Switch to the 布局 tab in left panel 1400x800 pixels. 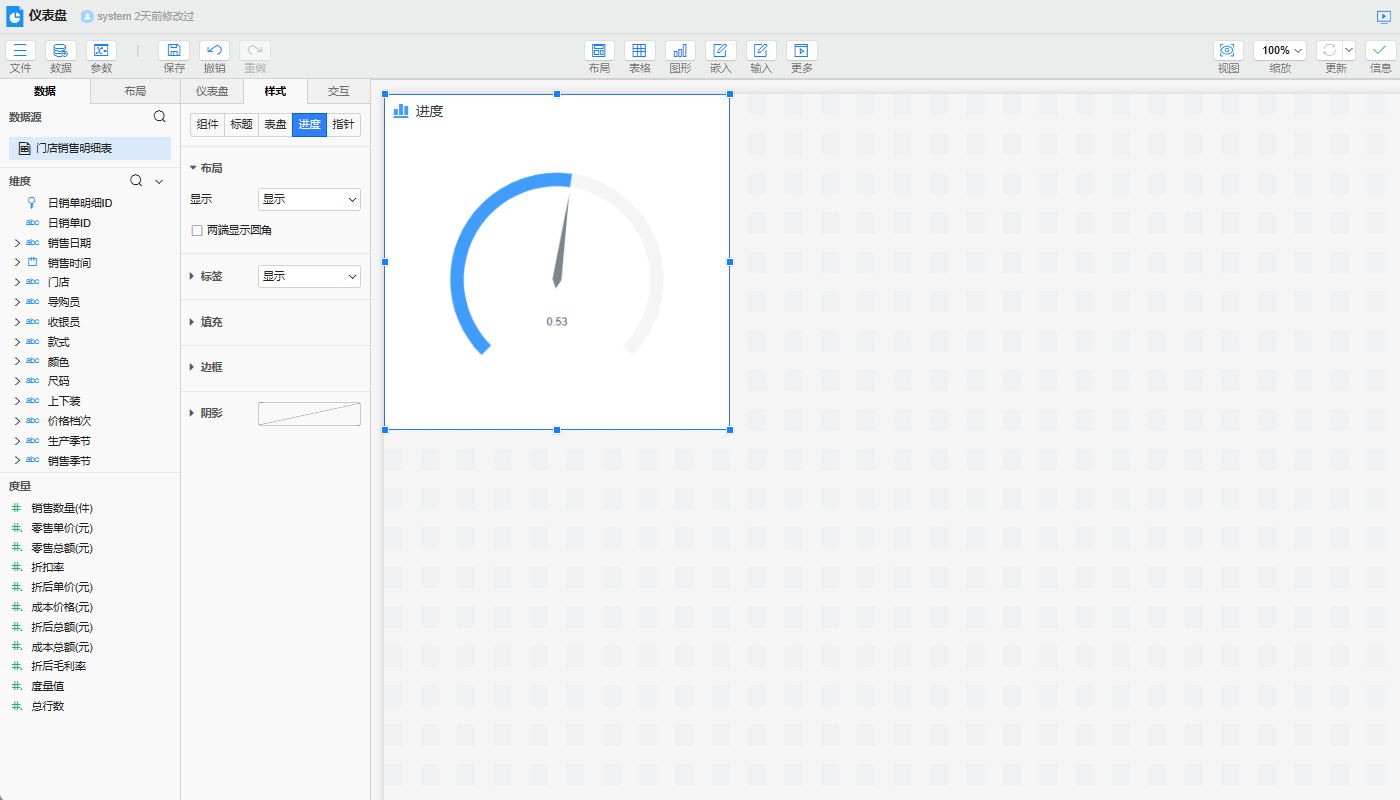point(135,91)
